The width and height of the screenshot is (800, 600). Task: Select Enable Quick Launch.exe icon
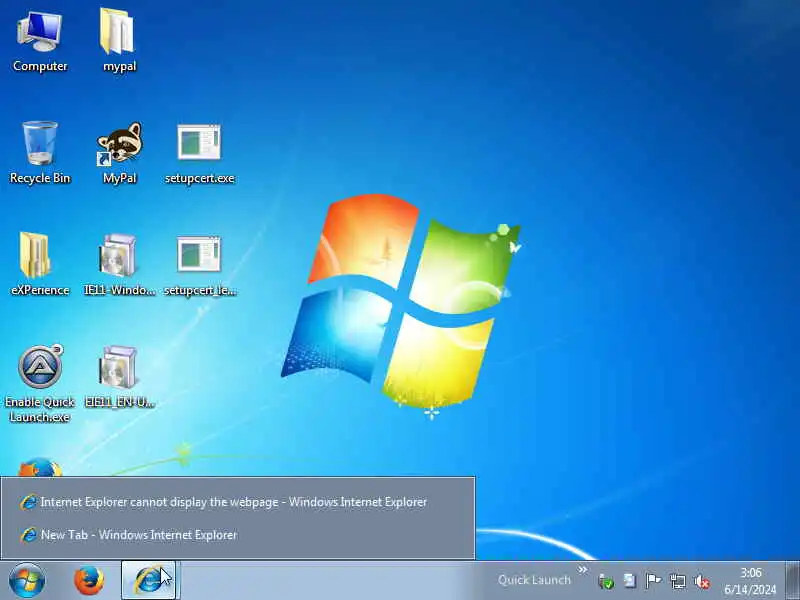coord(40,383)
